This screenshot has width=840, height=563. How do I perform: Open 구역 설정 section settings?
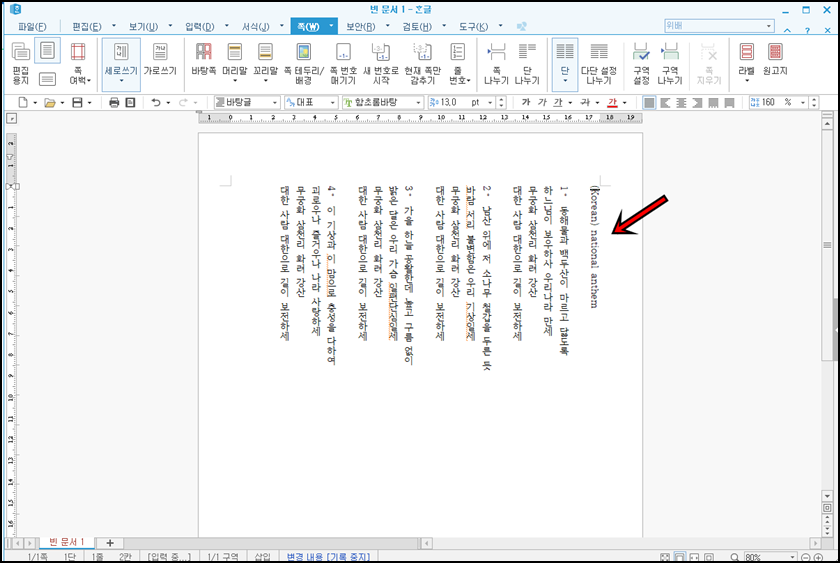pyautogui.click(x=641, y=63)
